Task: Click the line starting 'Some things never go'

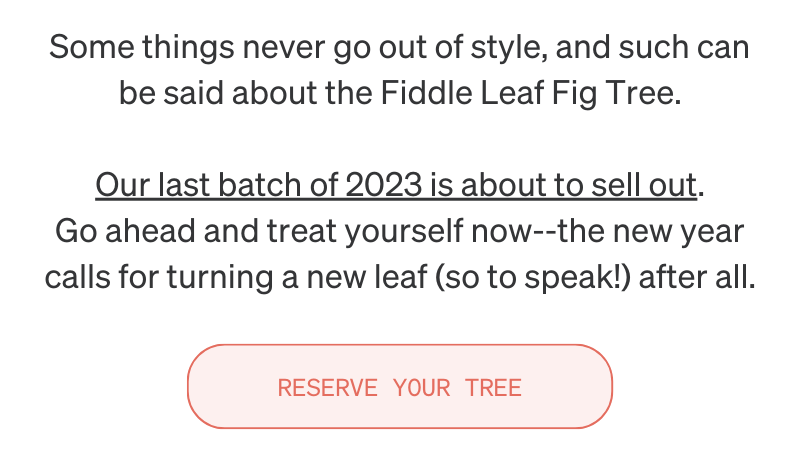Action: coord(399,48)
